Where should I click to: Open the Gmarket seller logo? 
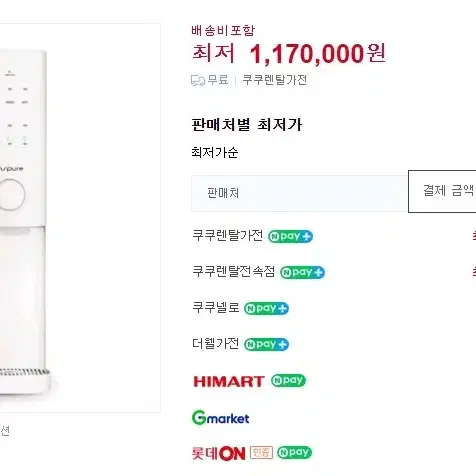point(221,418)
